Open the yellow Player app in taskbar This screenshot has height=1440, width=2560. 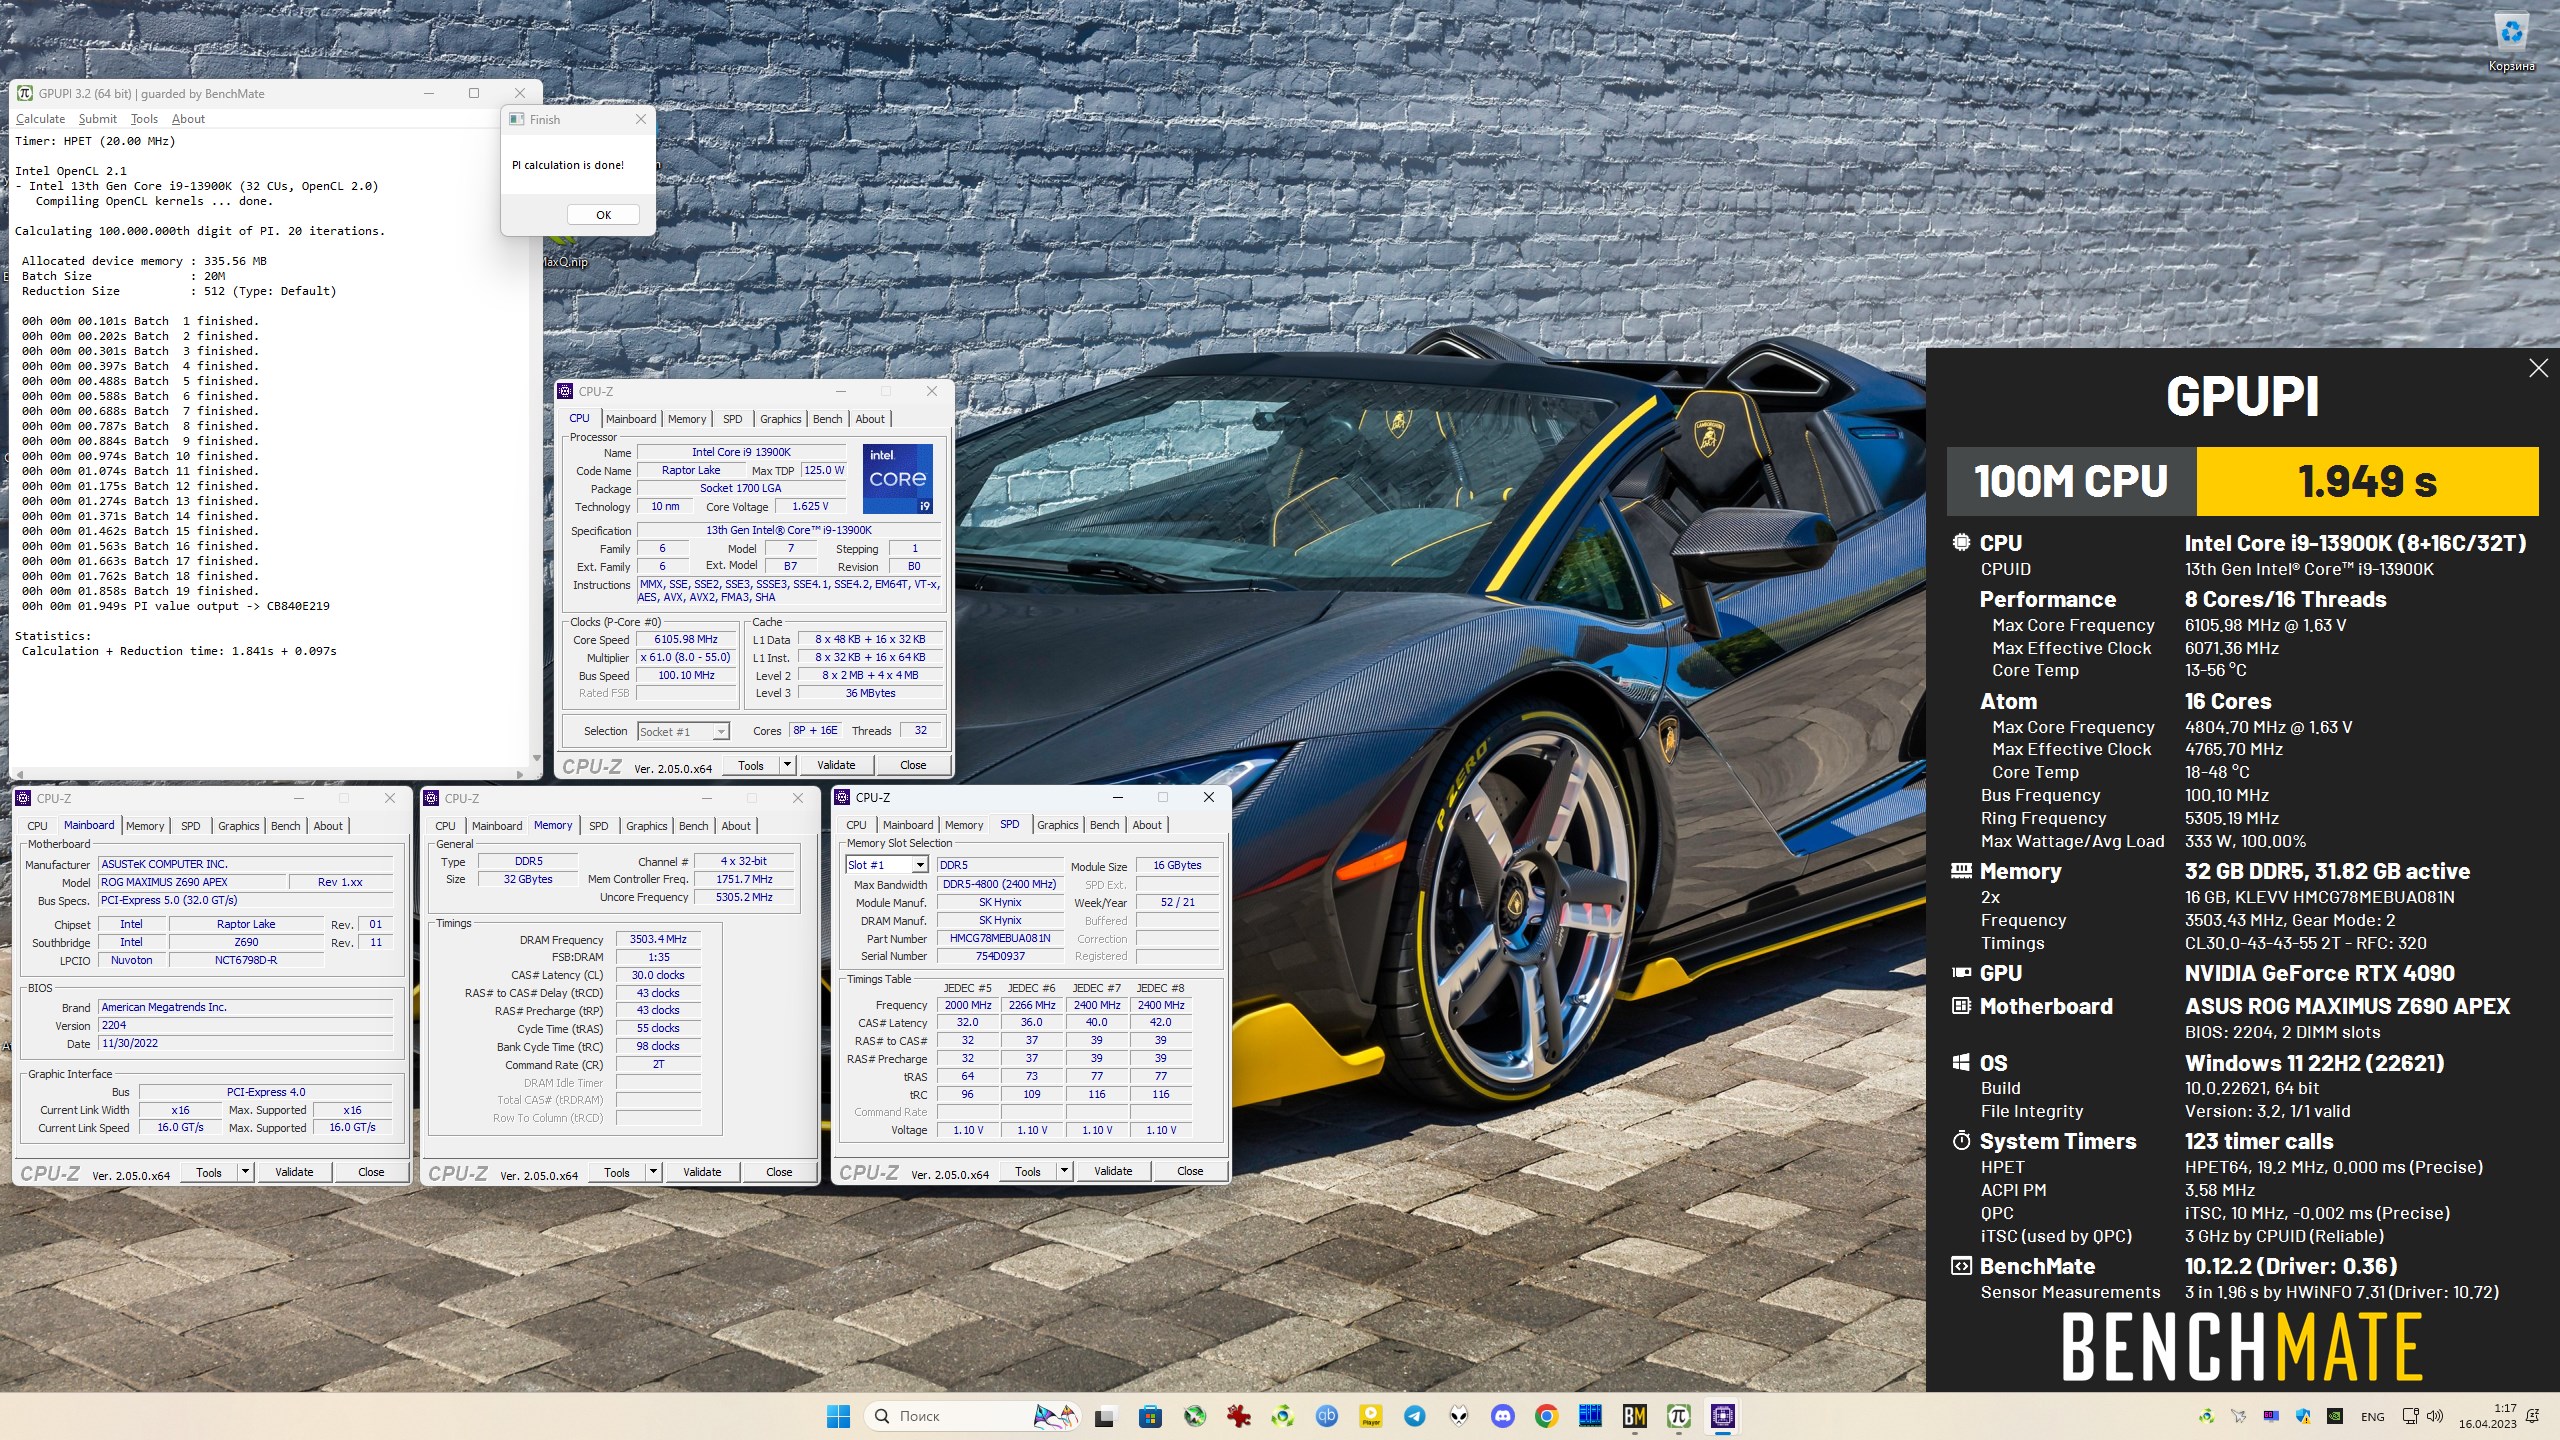pyautogui.click(x=1371, y=1416)
